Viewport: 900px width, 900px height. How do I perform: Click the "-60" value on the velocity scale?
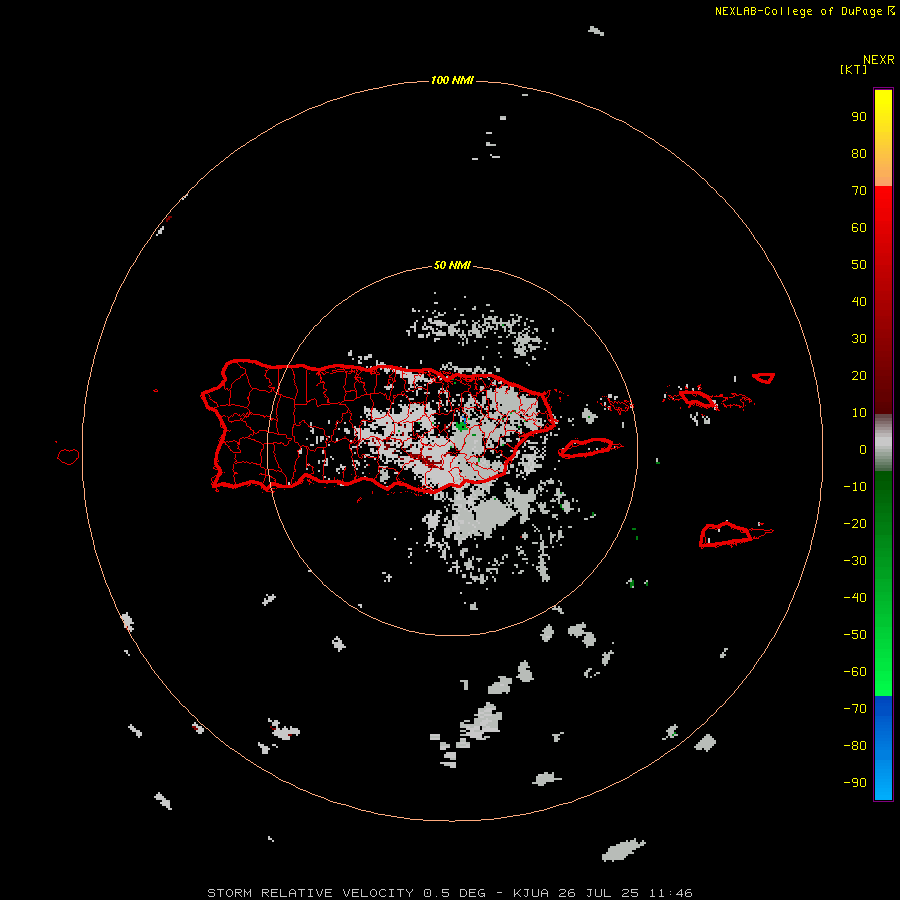pos(855,672)
